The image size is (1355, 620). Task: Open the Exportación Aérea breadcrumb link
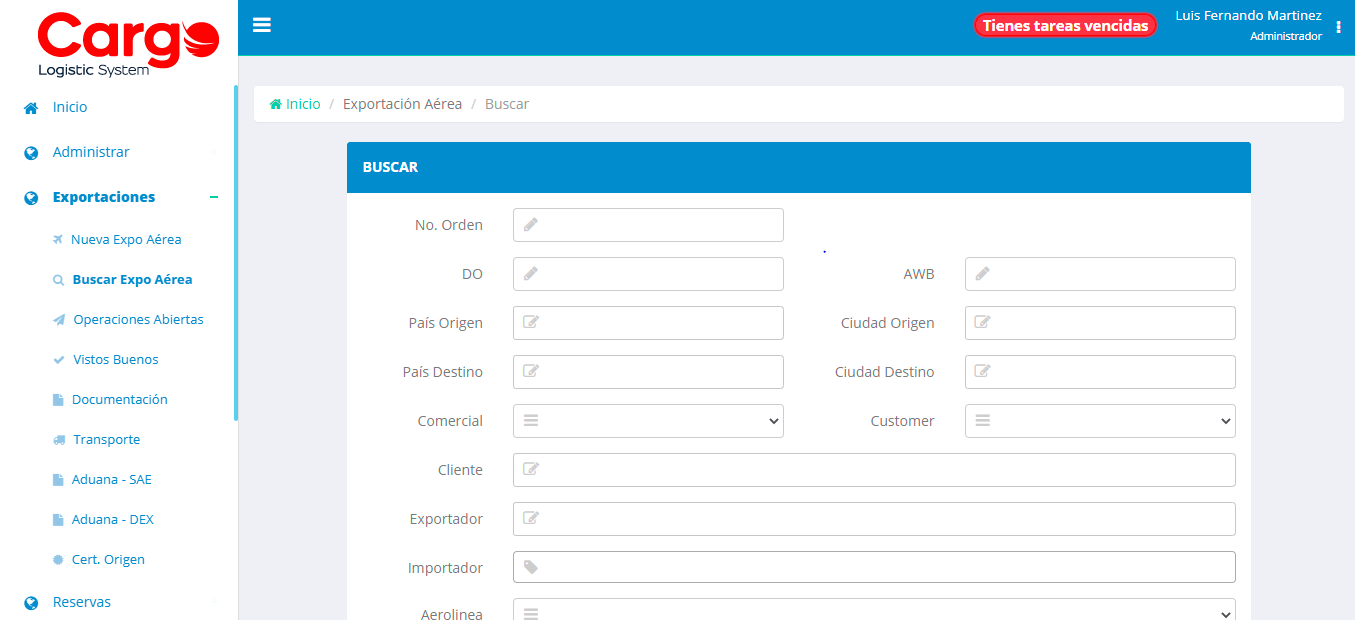[x=402, y=103]
